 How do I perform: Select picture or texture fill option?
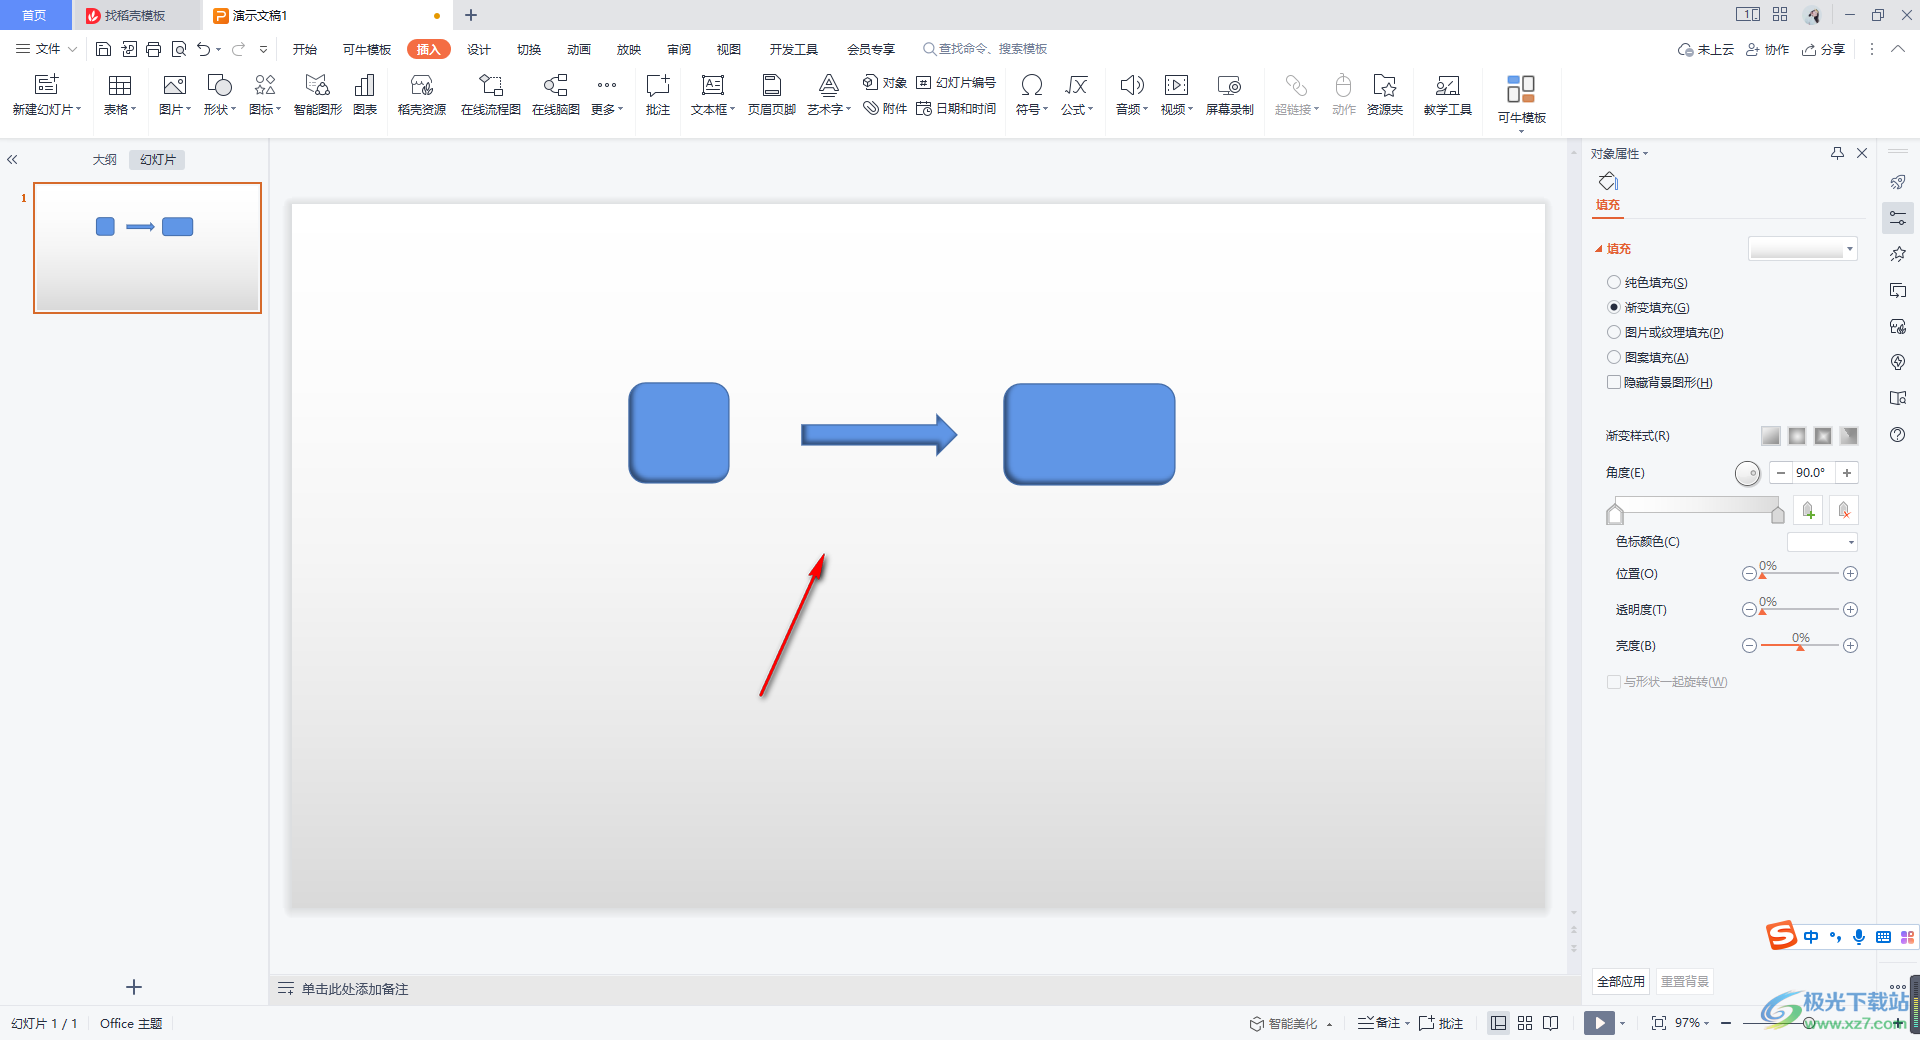[1665, 333]
